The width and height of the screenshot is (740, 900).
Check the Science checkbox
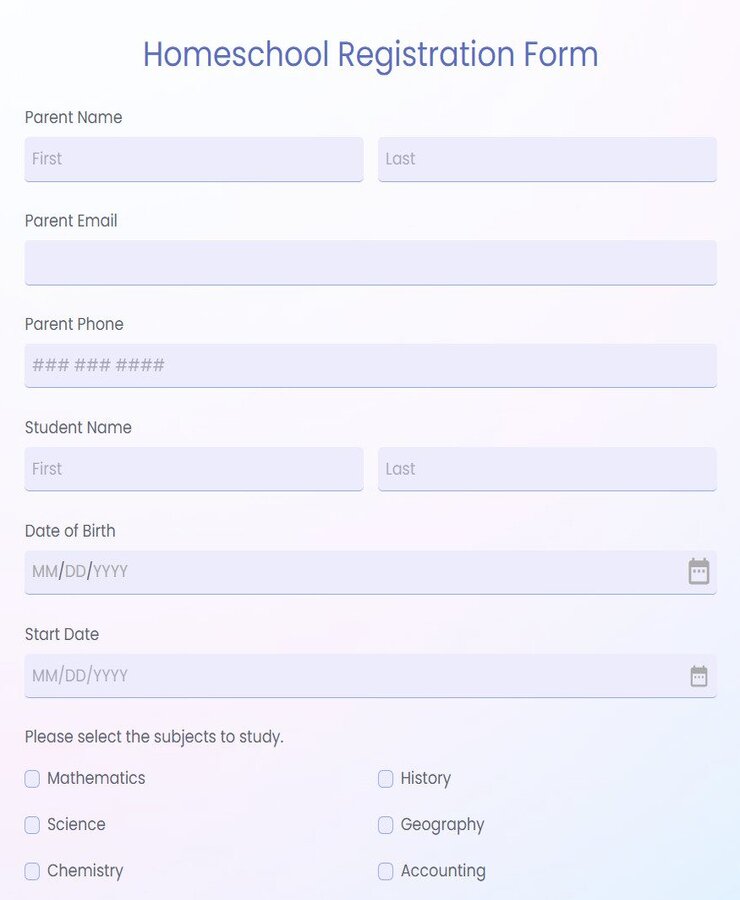coord(32,824)
